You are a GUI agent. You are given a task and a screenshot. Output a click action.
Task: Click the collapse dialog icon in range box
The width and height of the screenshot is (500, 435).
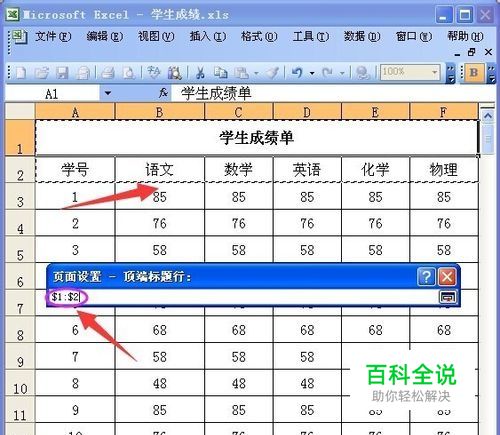coord(447,296)
